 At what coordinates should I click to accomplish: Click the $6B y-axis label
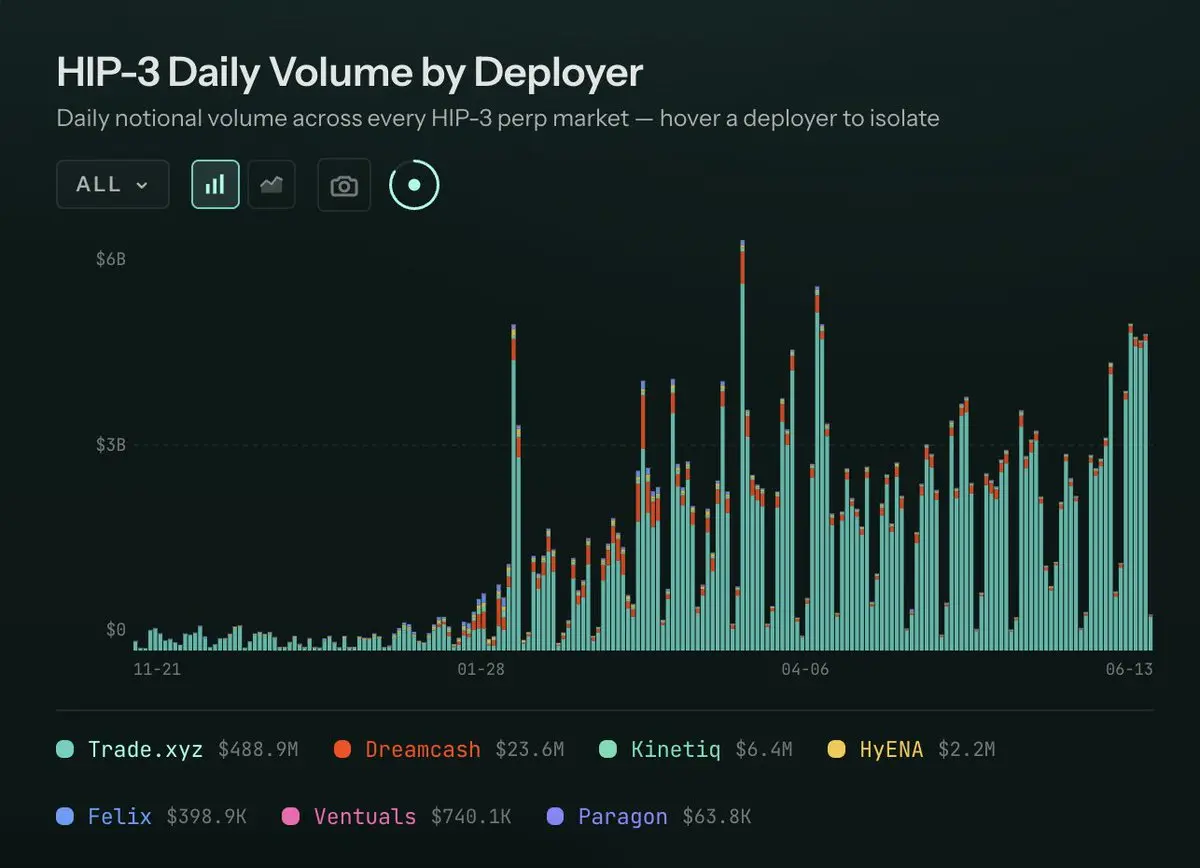click(x=110, y=259)
